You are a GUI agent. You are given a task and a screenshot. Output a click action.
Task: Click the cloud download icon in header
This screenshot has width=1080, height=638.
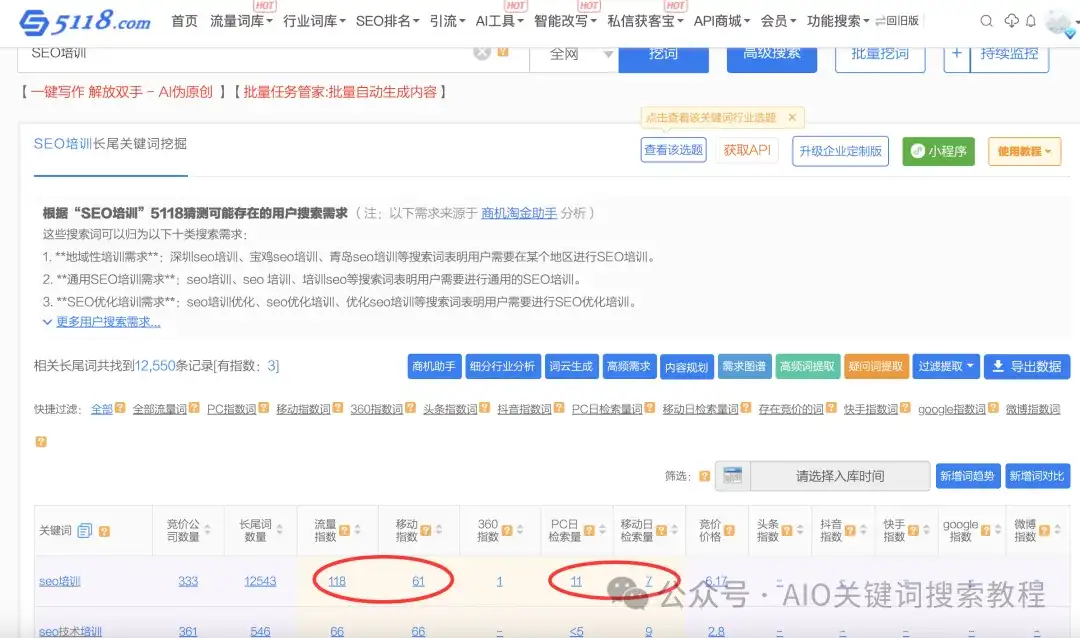[x=1011, y=21]
